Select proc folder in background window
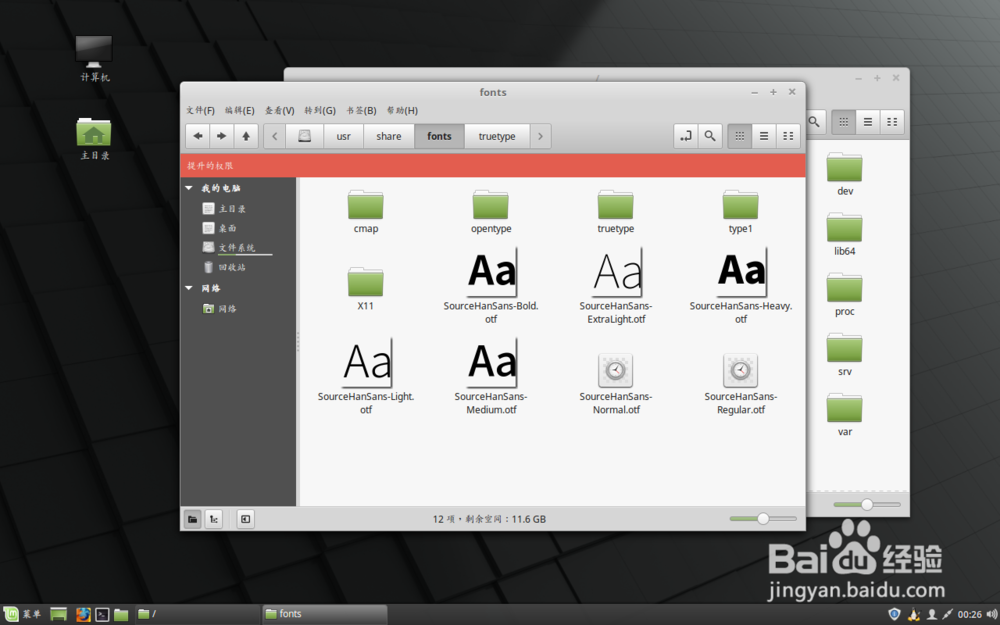The image size is (1000, 625). click(x=845, y=295)
